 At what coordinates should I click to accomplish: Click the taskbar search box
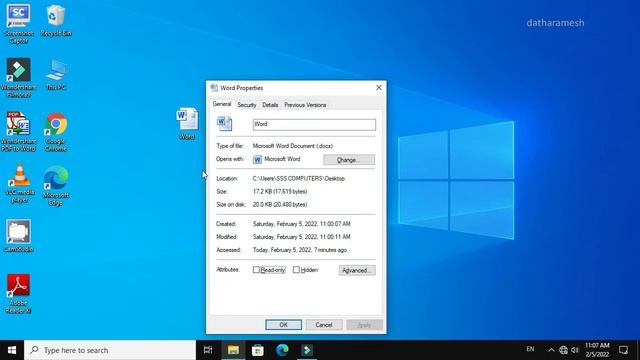(x=110, y=350)
